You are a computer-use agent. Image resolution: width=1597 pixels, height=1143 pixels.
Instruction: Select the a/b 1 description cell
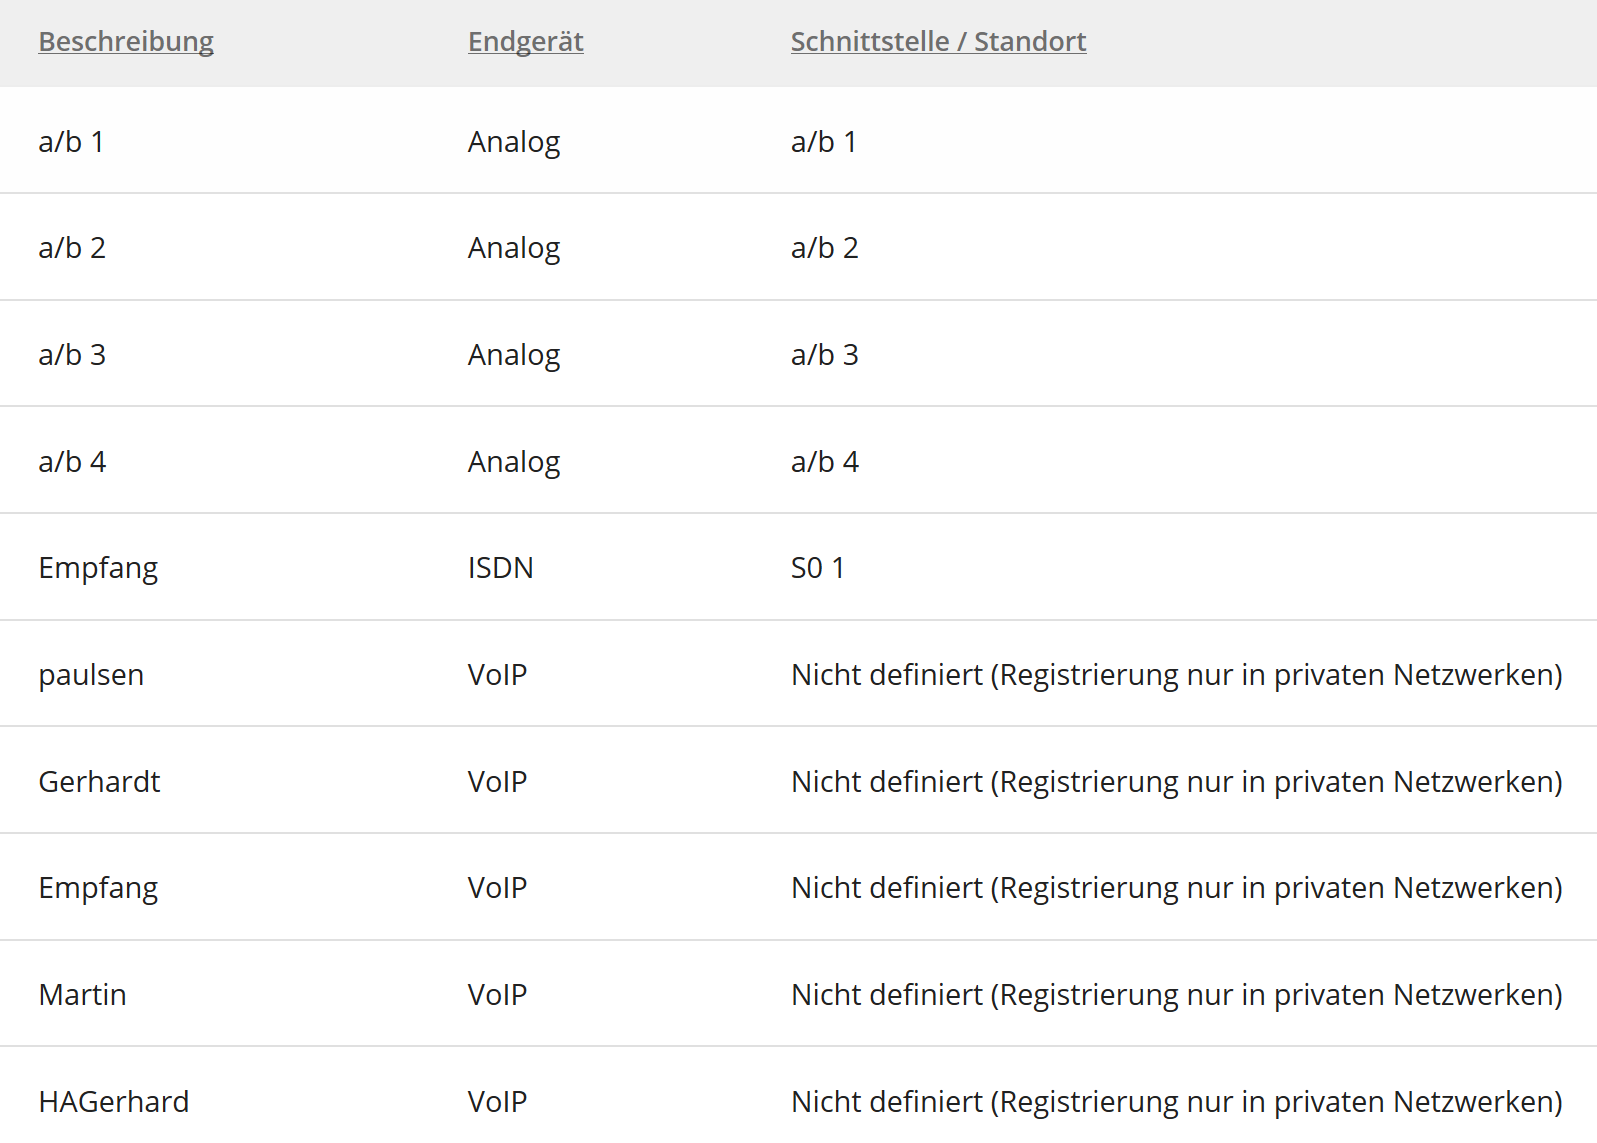[71, 142]
